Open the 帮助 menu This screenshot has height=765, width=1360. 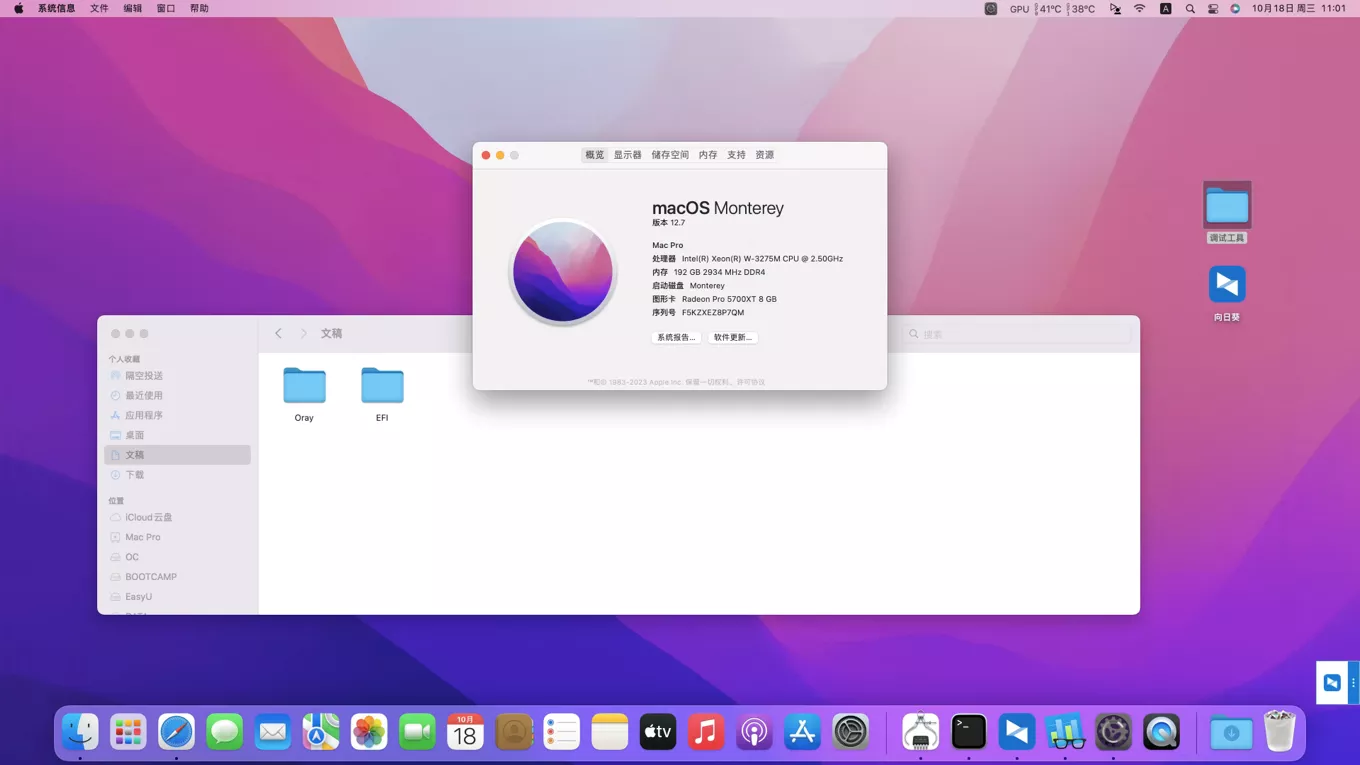202,8
